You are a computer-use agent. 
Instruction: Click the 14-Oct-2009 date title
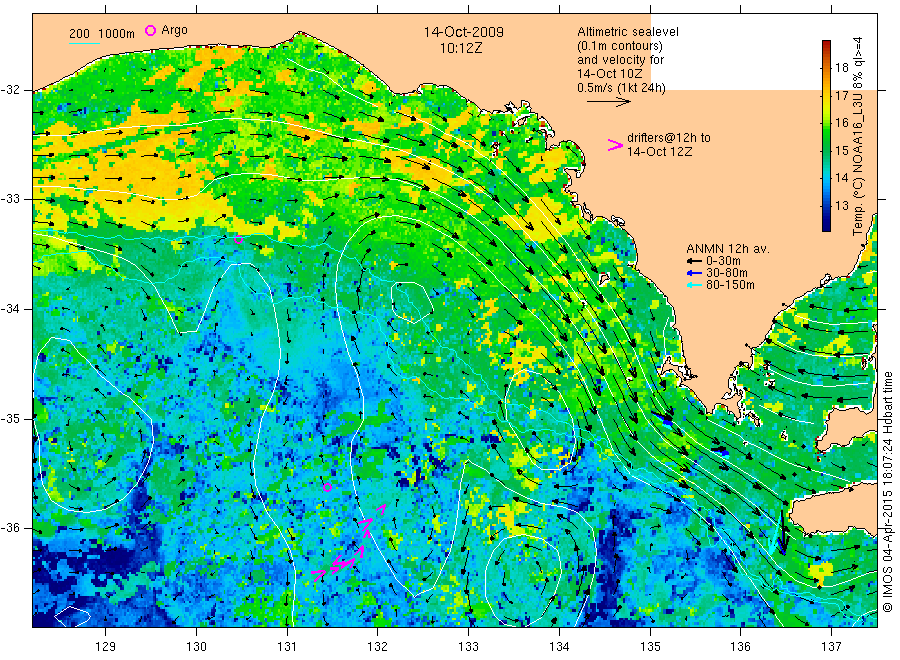[463, 32]
